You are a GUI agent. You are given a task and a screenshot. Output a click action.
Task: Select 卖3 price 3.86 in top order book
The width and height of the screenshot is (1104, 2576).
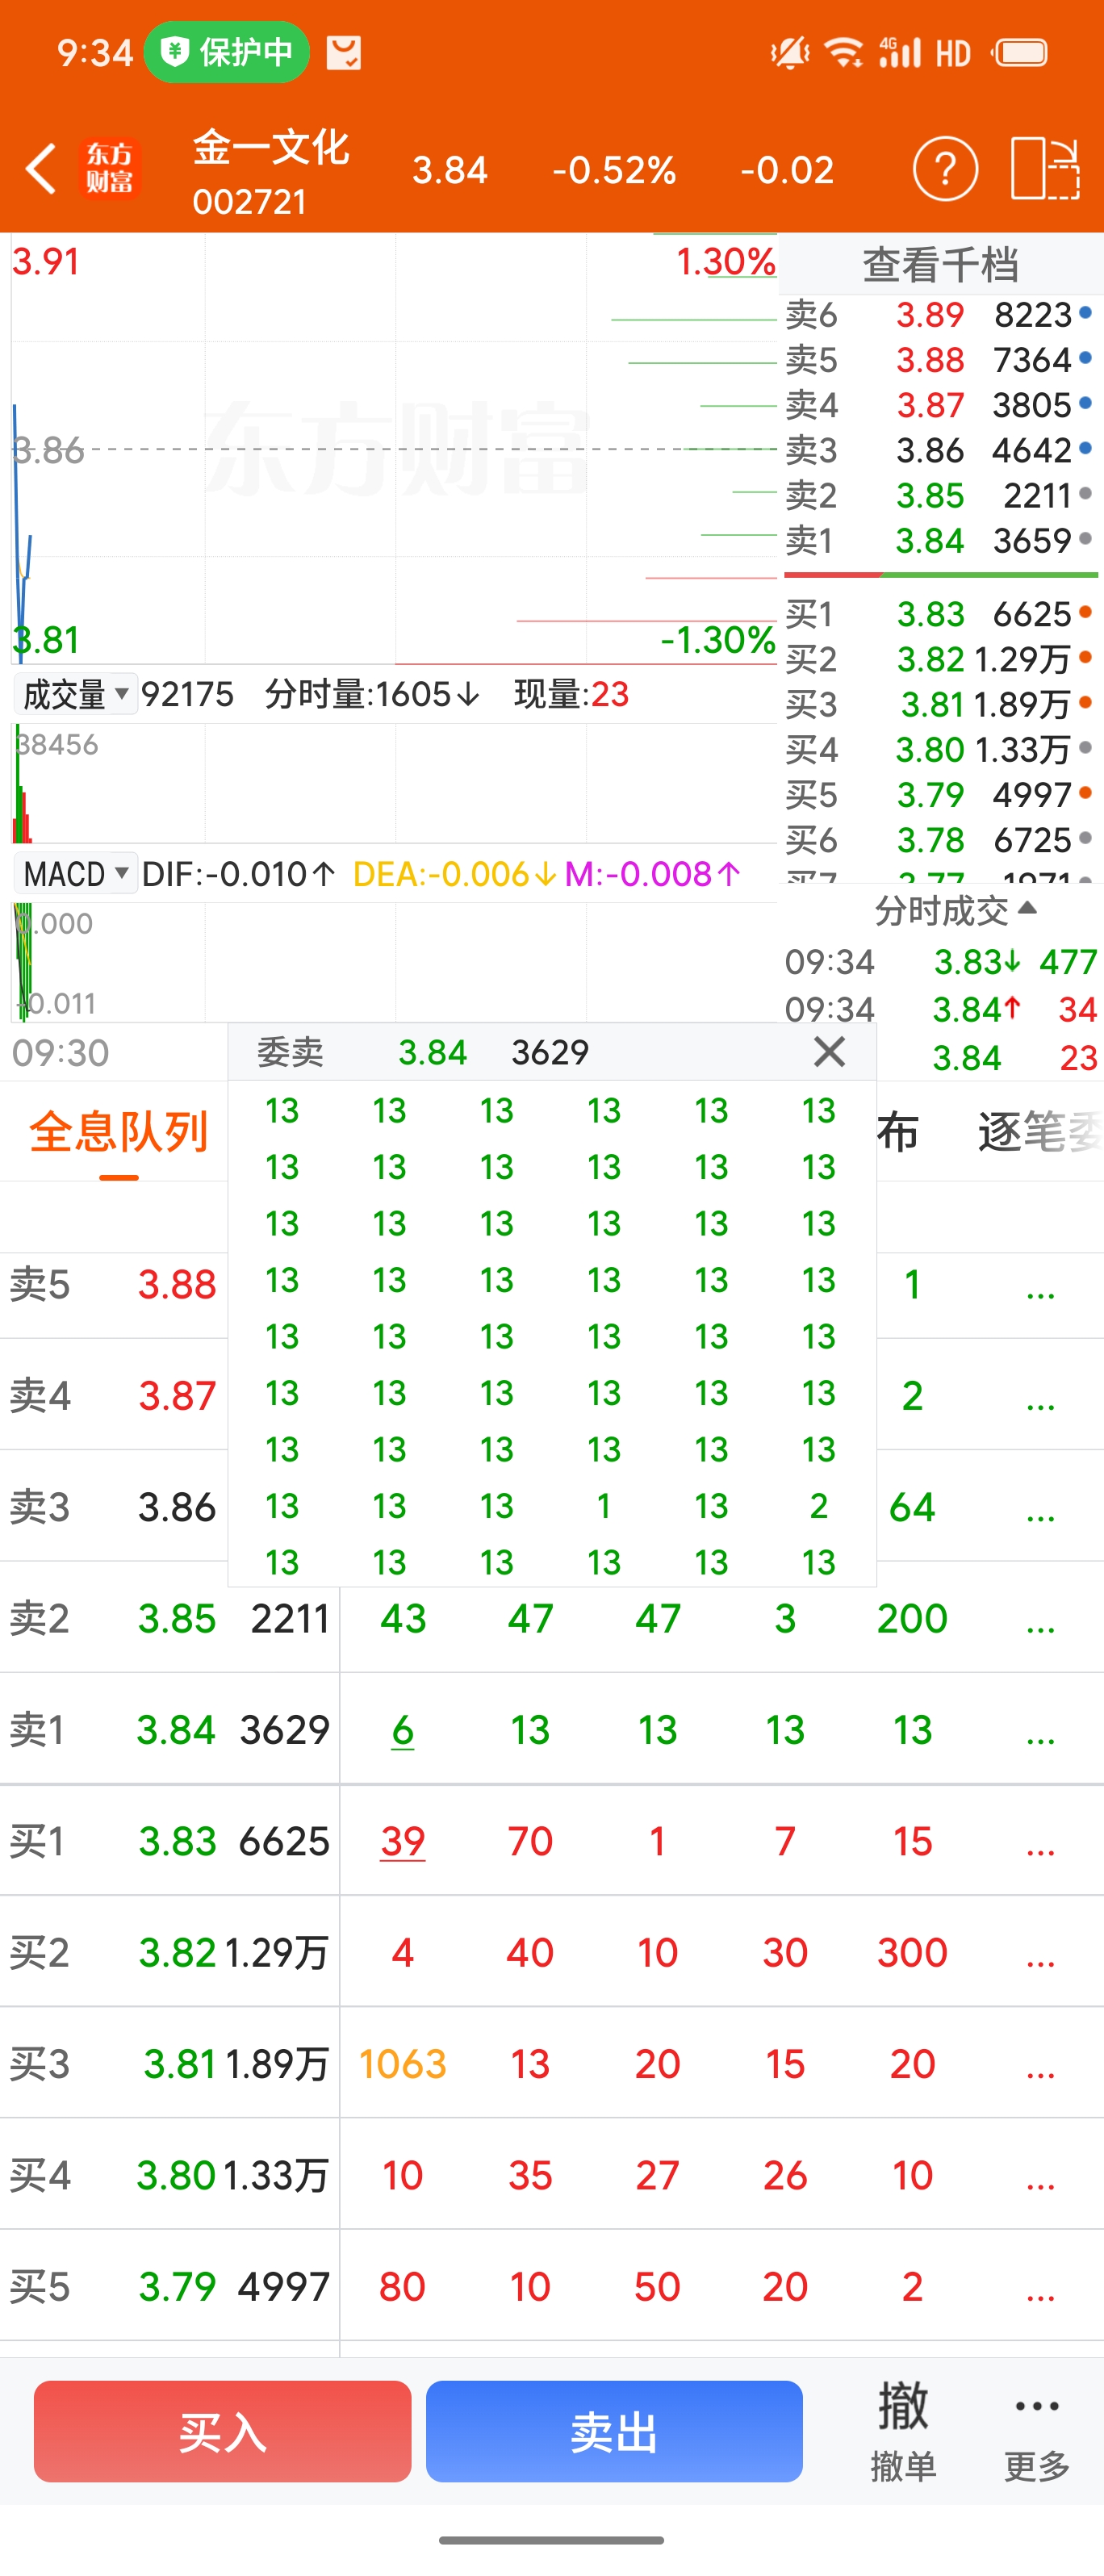[940, 450]
